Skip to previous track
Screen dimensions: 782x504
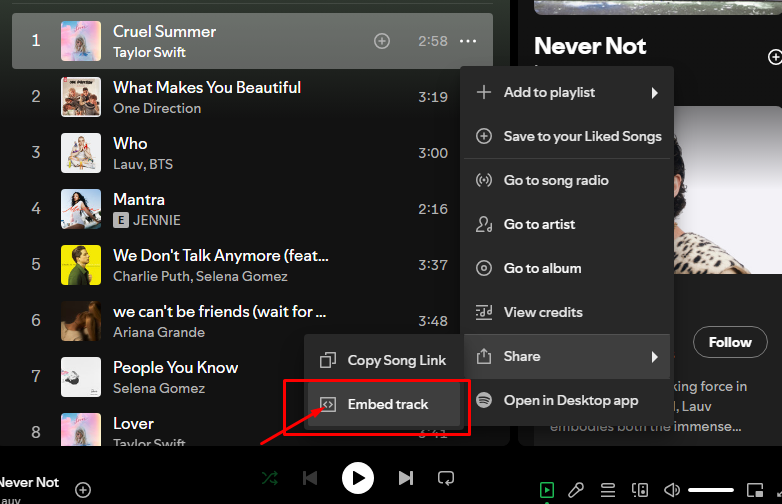point(310,479)
